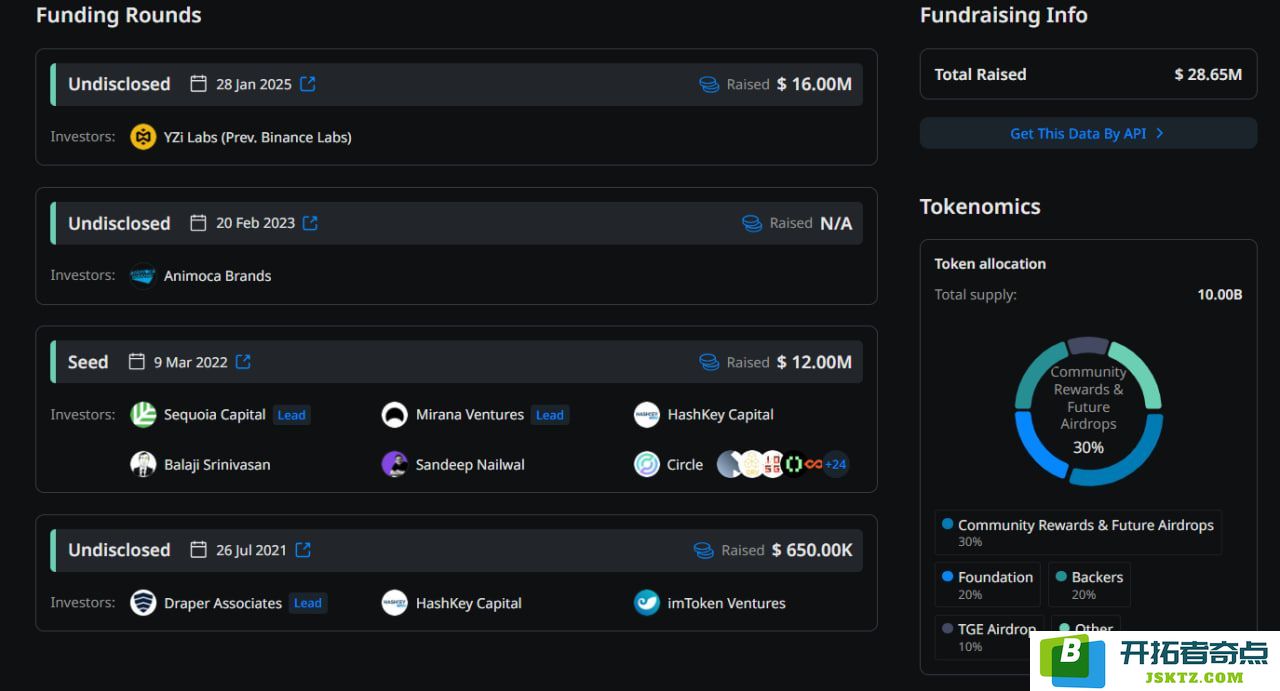Viewport: 1280px width, 691px height.
Task: Expand the +24 more investors badge
Action: pos(835,464)
